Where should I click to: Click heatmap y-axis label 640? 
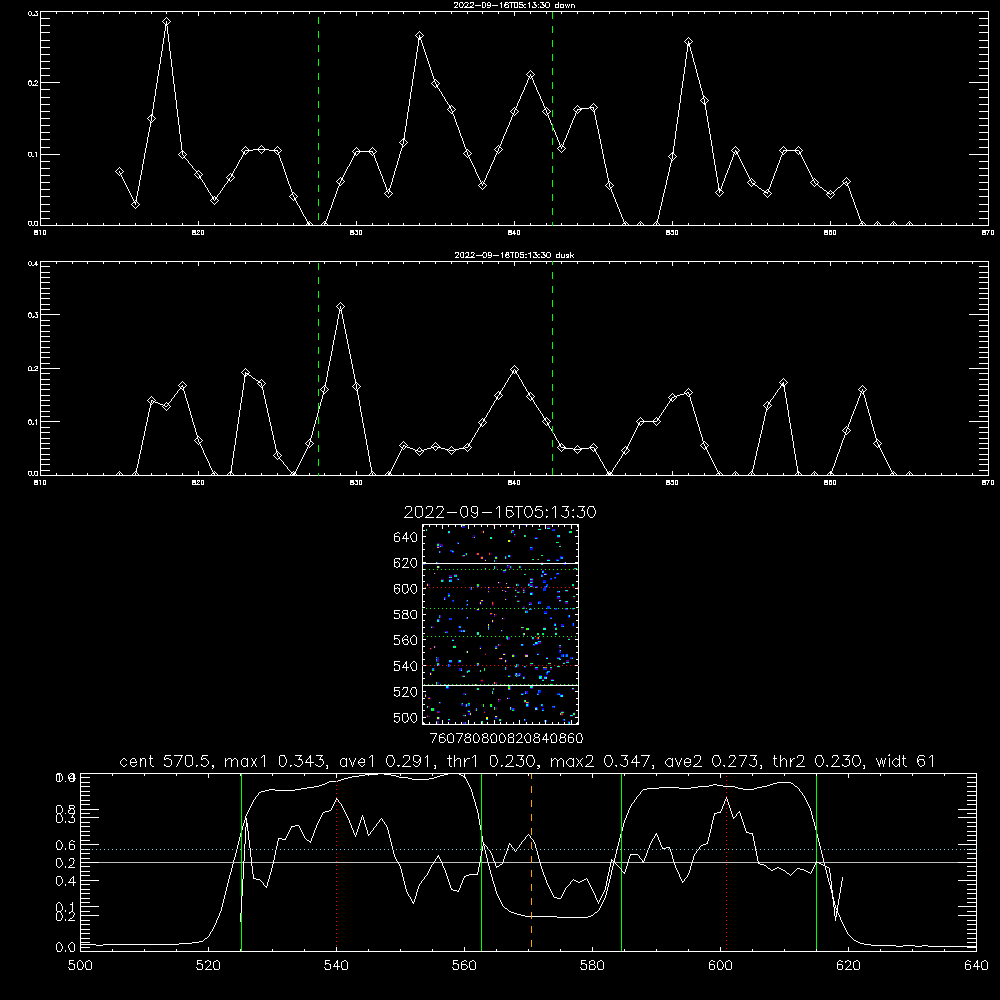[x=406, y=538]
